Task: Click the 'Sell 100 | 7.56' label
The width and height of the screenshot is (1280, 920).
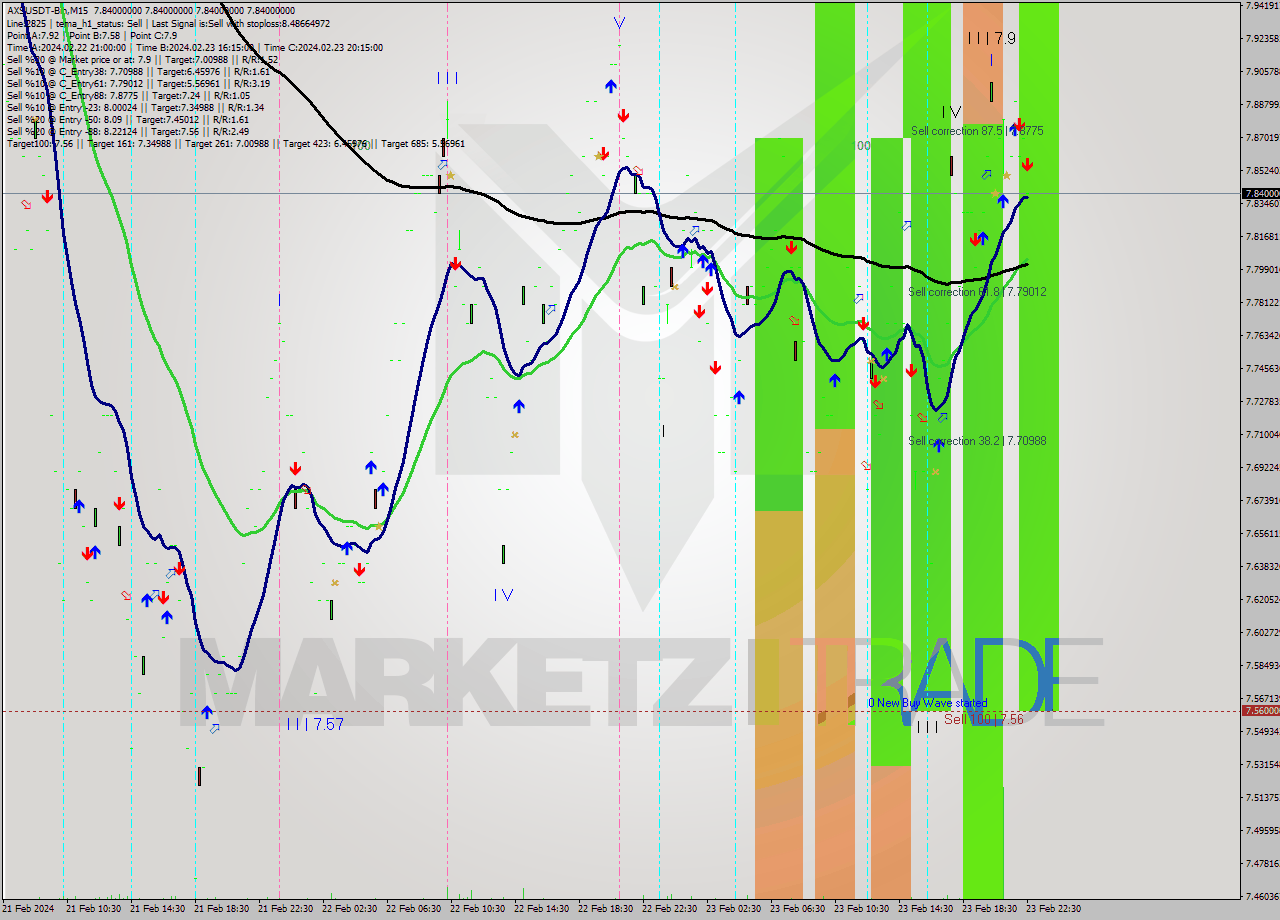Action: pos(984,719)
